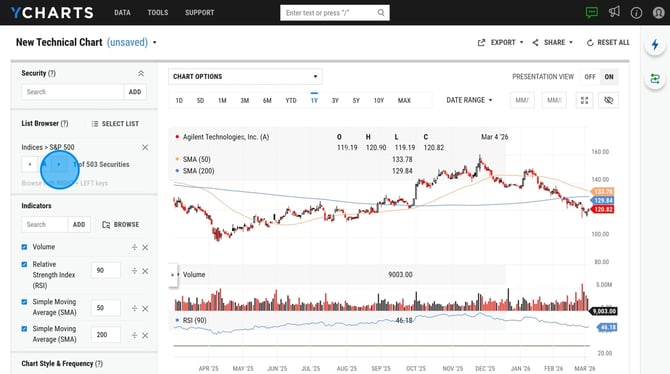This screenshot has width=670, height=374.
Task: Expand the Volume panel side arrow
Action: click(x=173, y=275)
